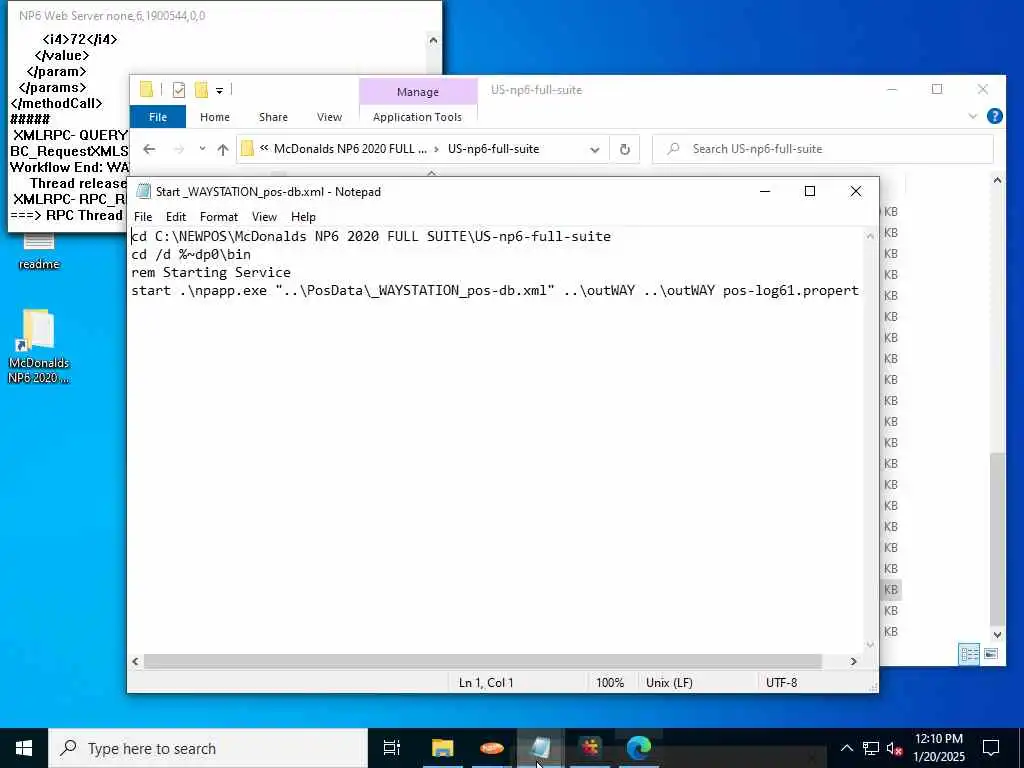Go up one folder level in Explorer
The height and width of the screenshot is (768, 1024).
tap(223, 149)
